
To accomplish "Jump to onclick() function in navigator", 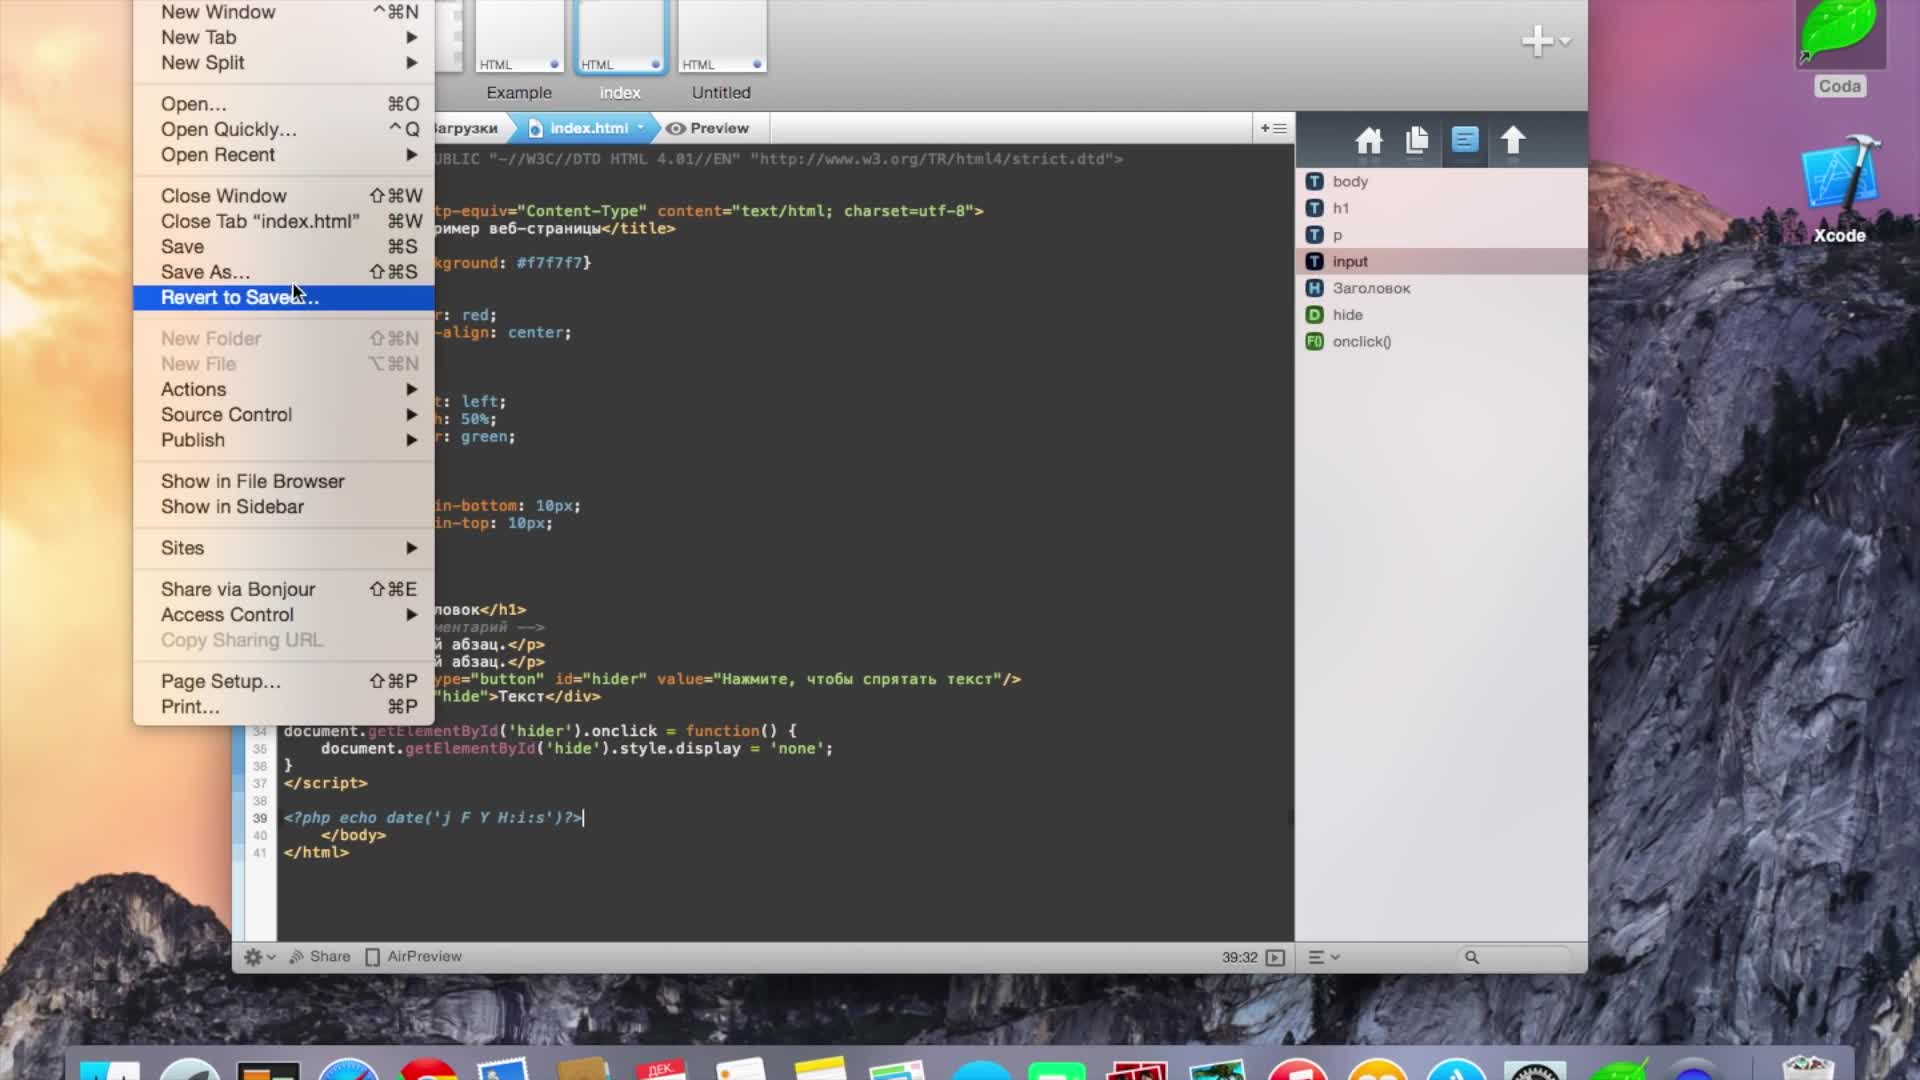I will (x=1441, y=341).
